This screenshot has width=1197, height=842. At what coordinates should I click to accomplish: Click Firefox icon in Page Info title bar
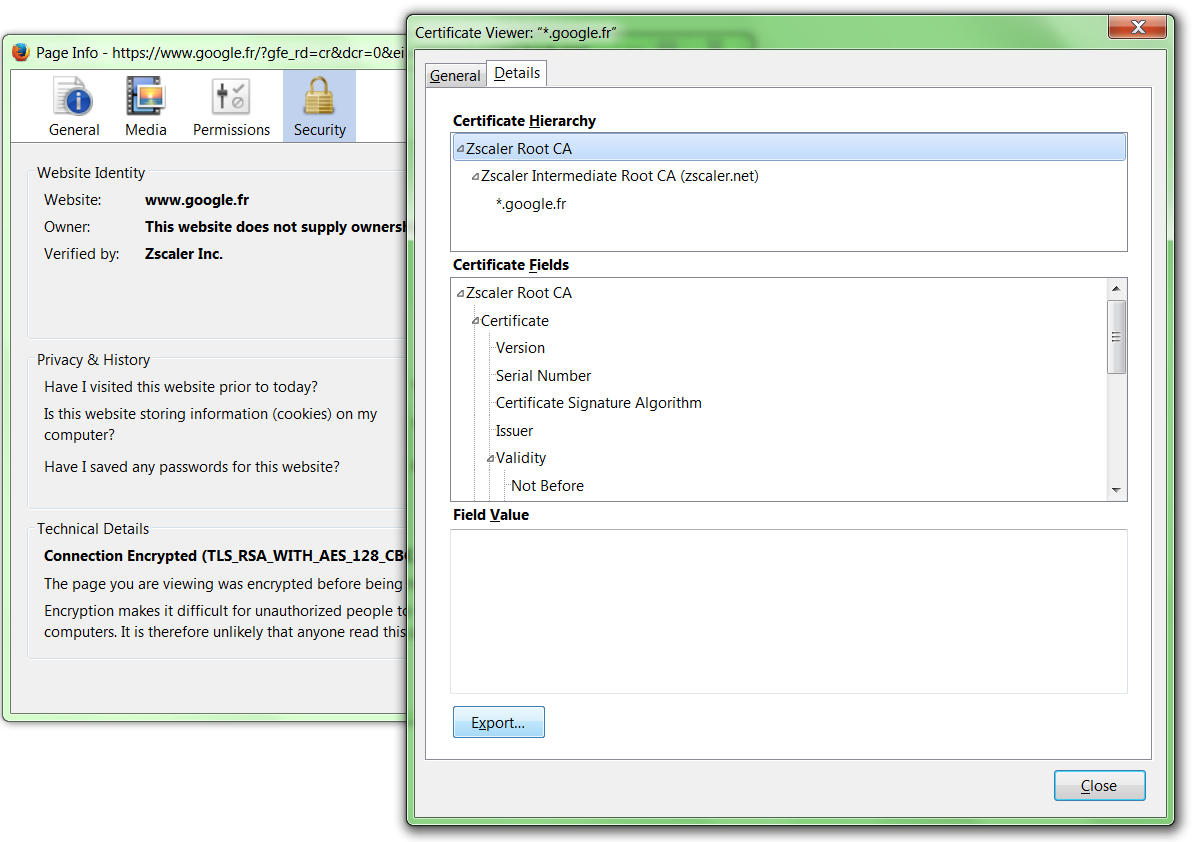coord(21,53)
